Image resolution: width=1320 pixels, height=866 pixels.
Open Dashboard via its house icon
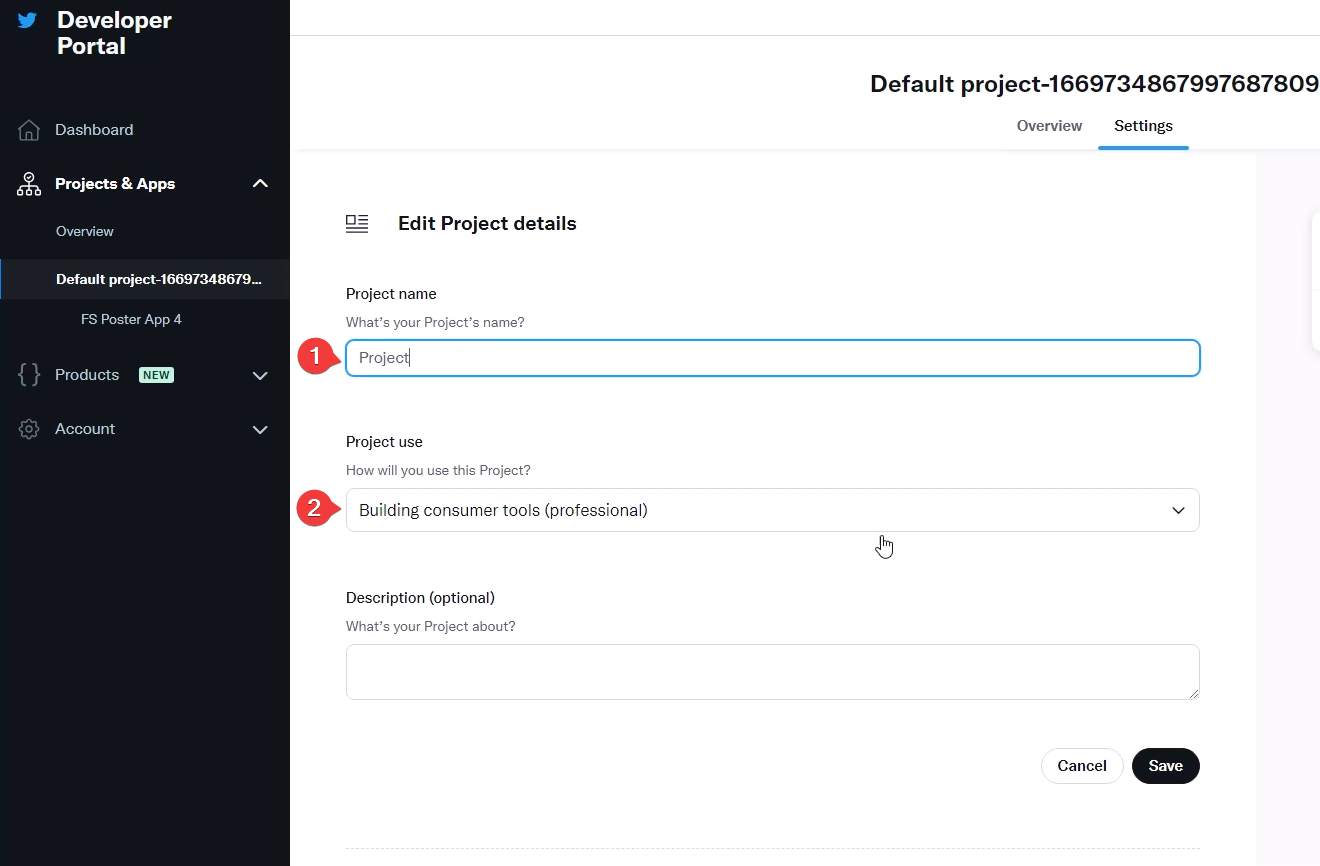(x=29, y=130)
